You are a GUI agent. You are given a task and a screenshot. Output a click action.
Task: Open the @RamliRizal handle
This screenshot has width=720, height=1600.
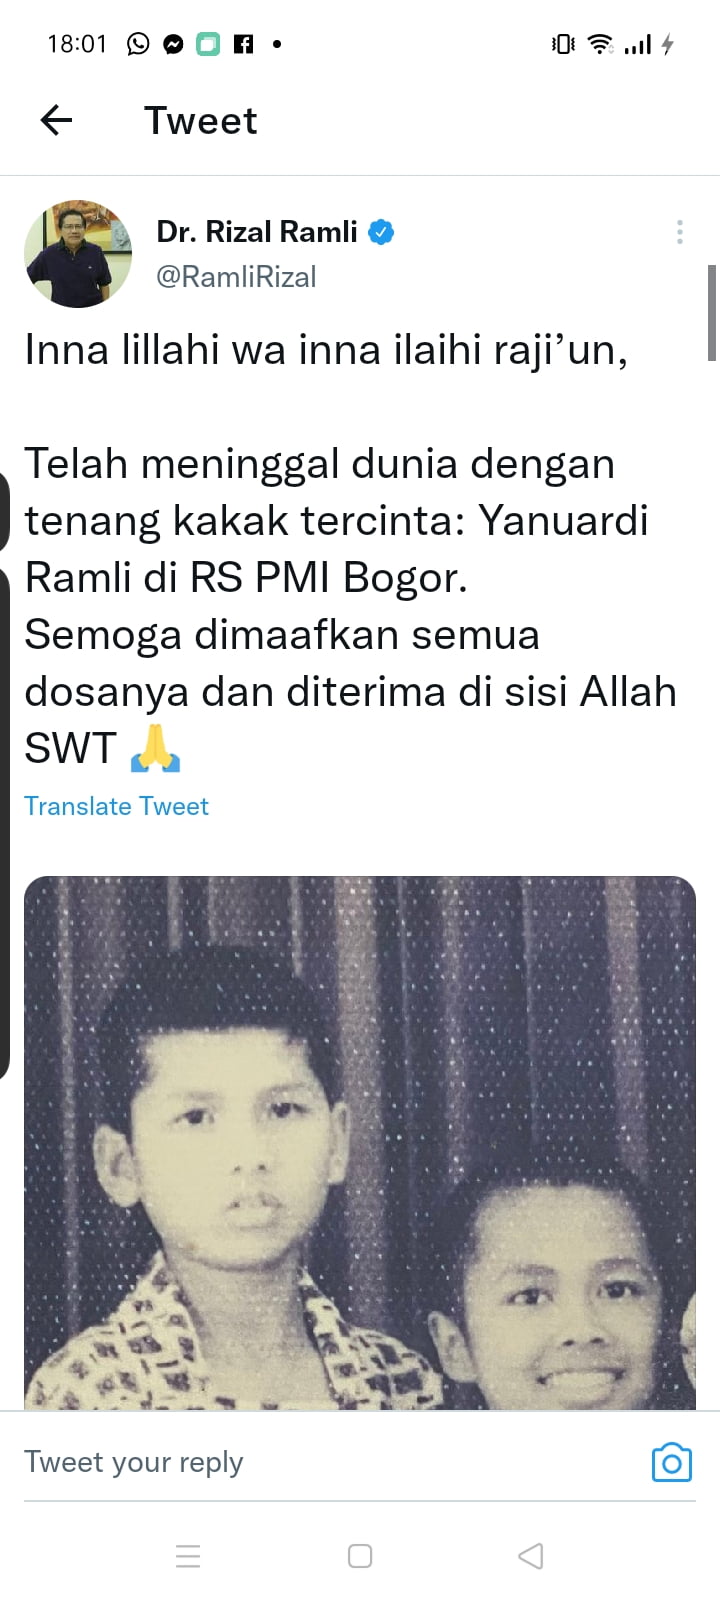click(236, 277)
